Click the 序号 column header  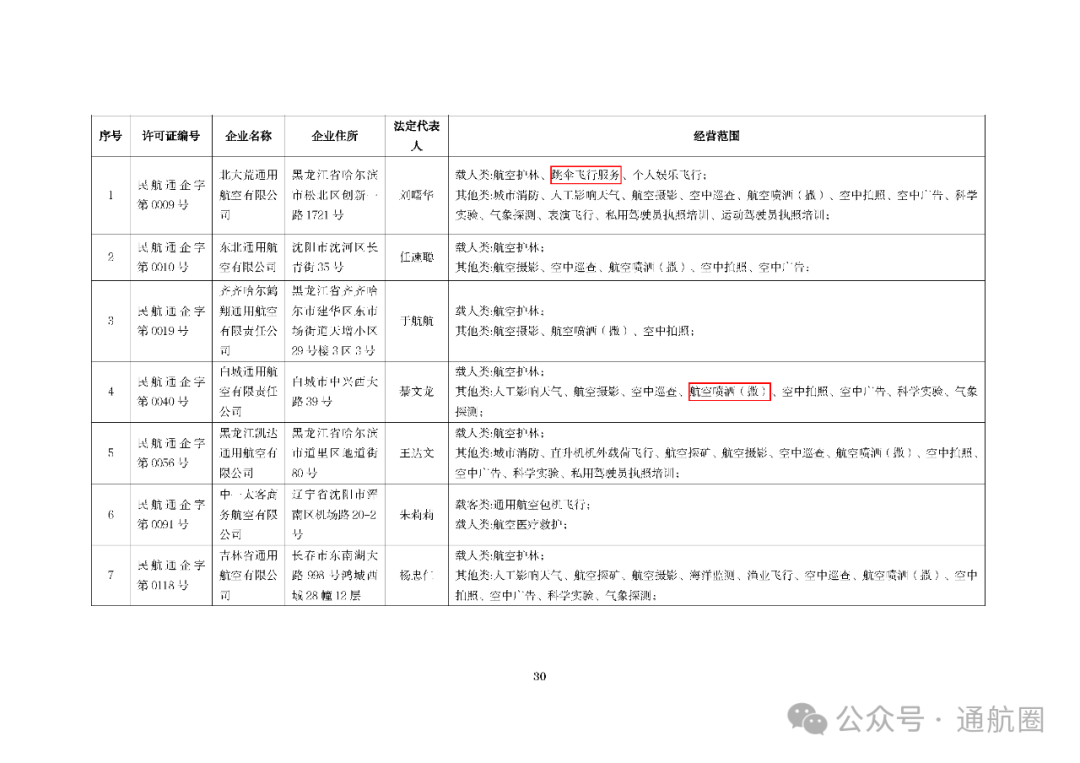110,136
